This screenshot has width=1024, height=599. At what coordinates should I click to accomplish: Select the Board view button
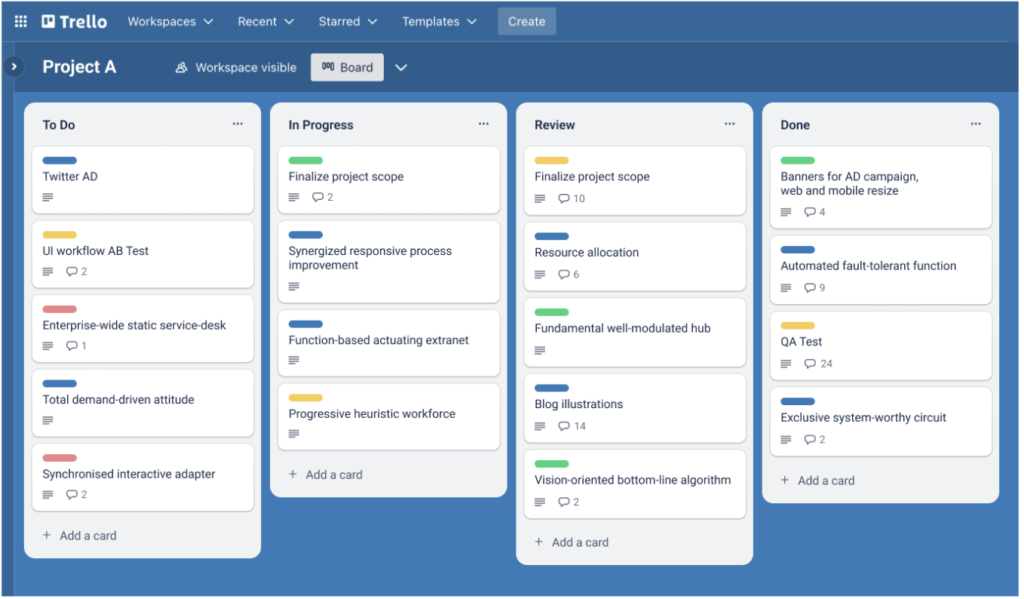click(347, 67)
